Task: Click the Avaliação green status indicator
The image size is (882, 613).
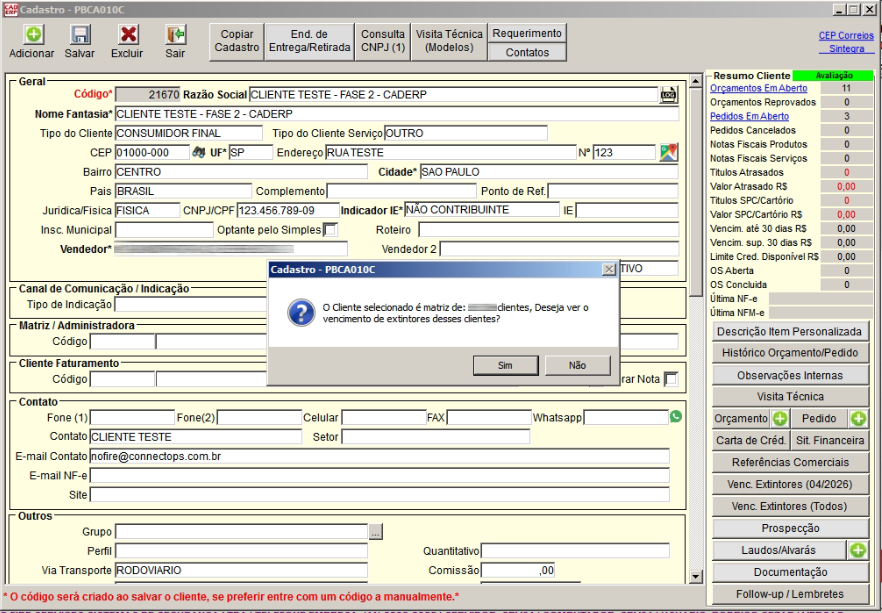Action: (x=833, y=75)
